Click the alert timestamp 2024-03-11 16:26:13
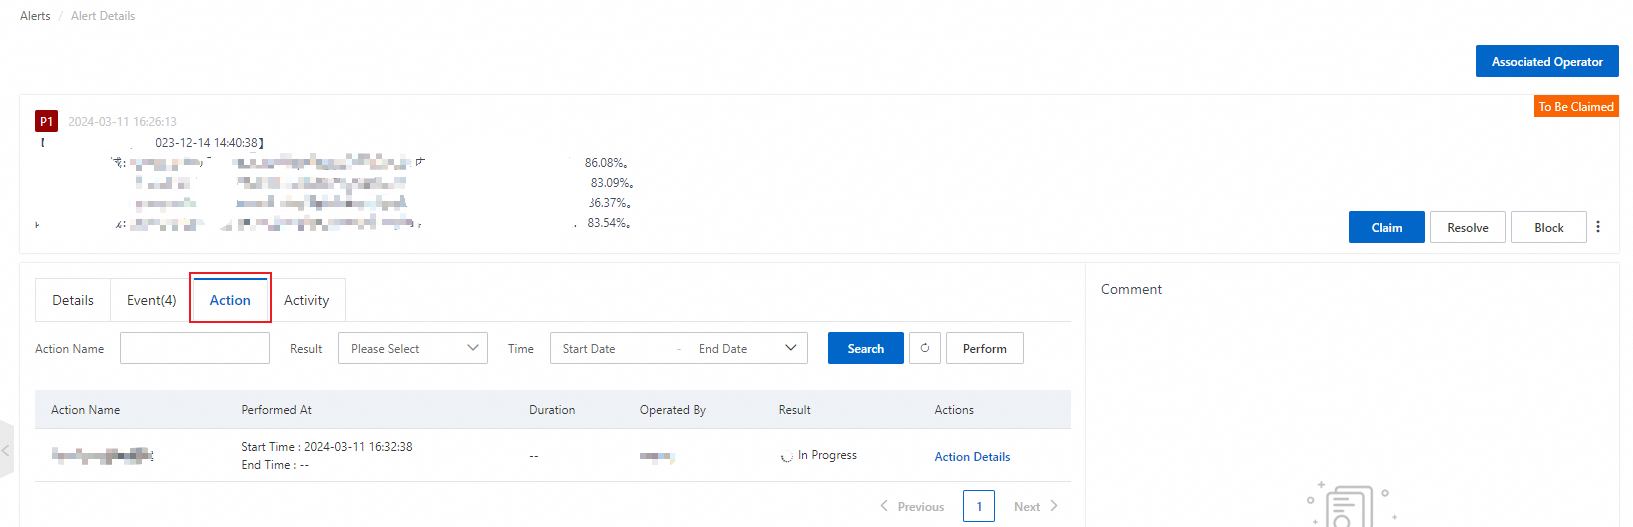 [x=122, y=121]
